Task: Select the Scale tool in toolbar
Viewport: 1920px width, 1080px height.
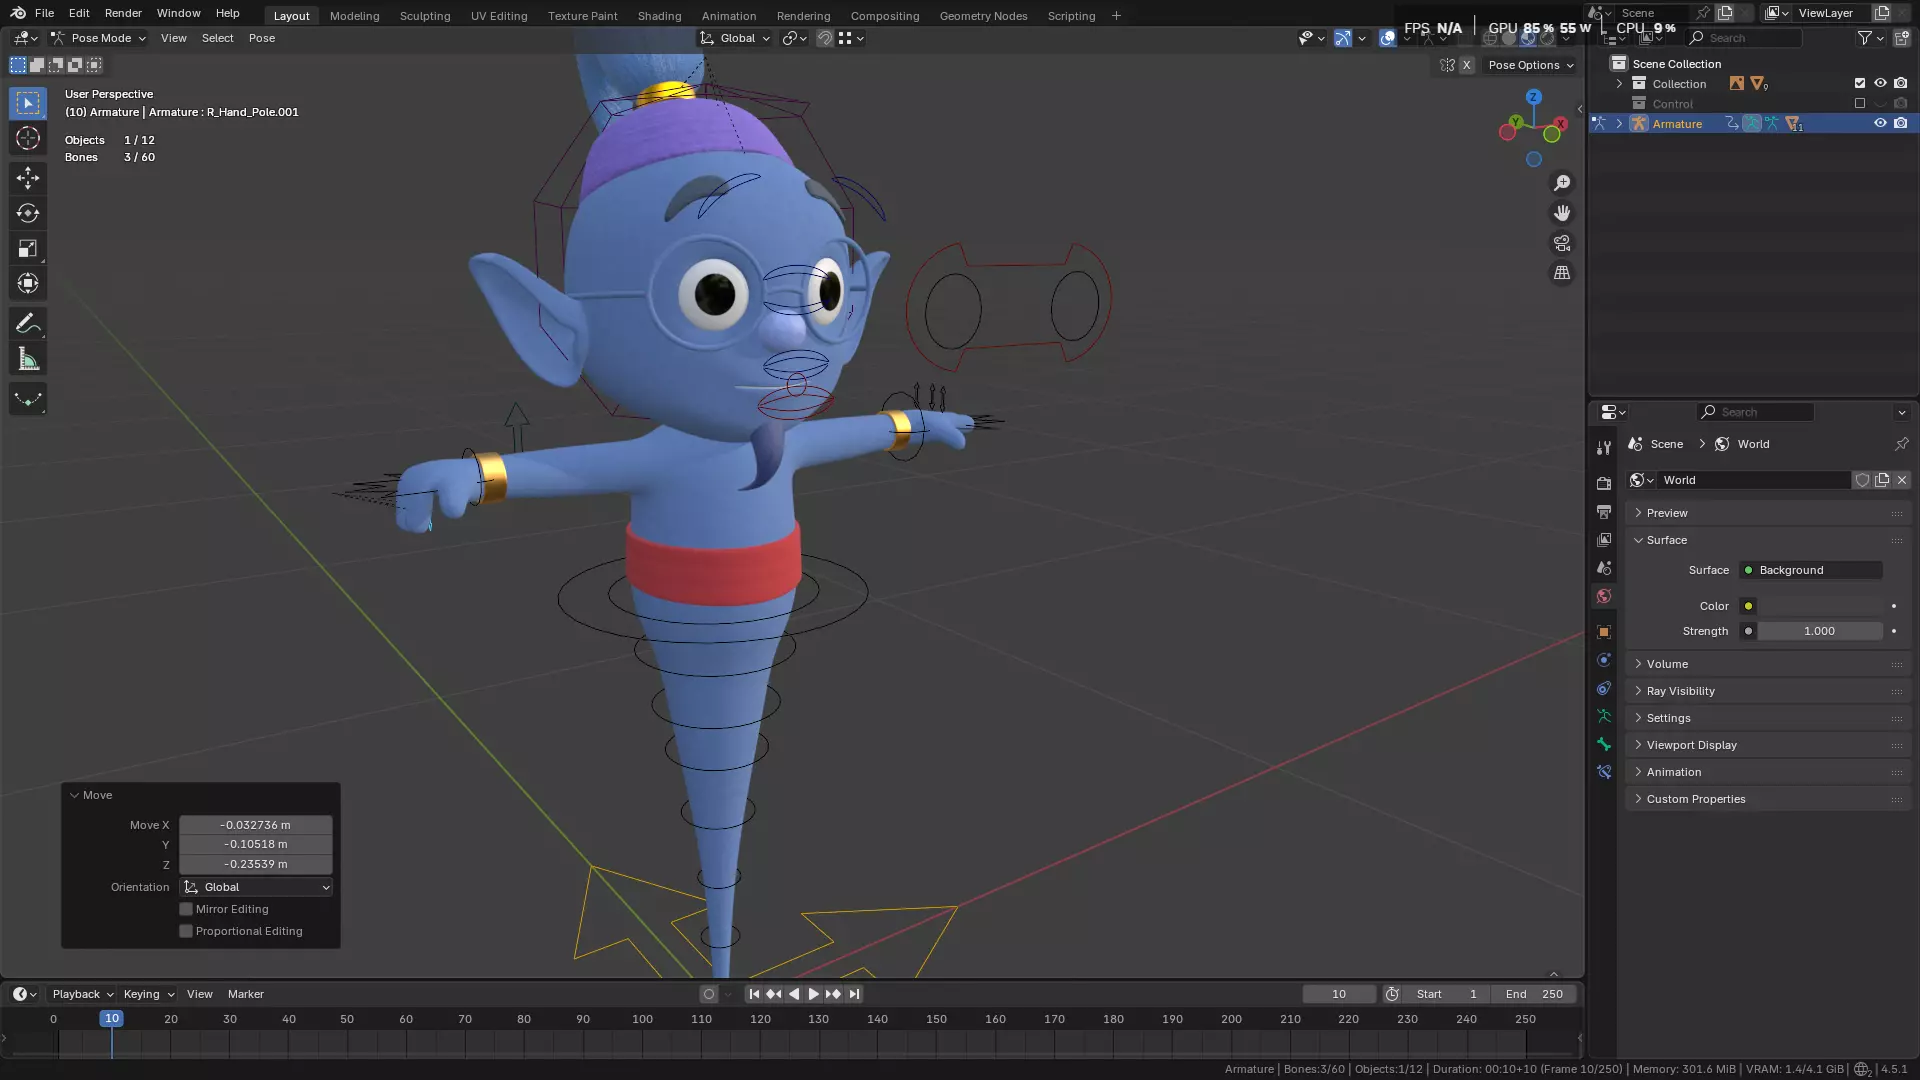Action: click(28, 248)
